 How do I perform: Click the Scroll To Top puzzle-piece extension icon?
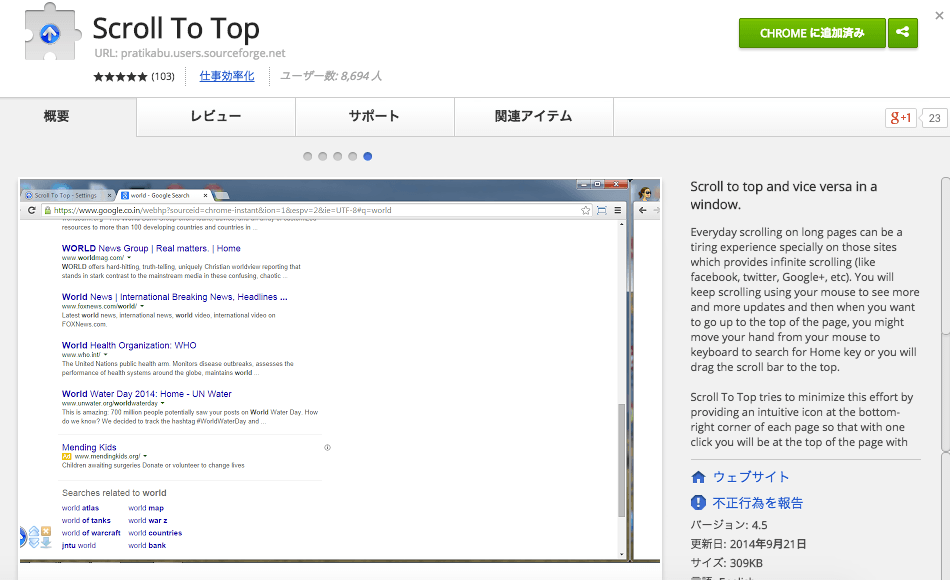point(53,33)
